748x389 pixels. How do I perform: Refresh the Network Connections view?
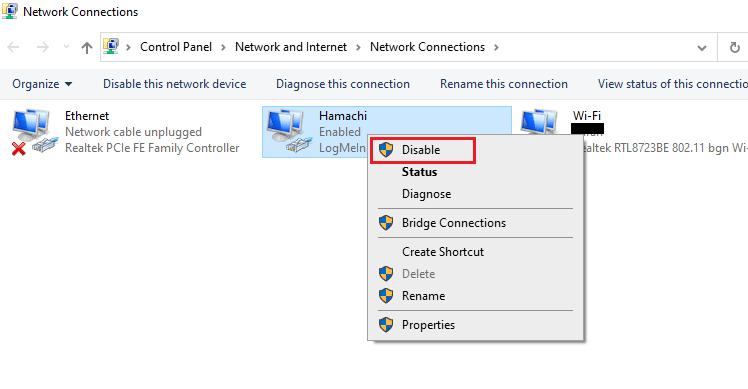pos(735,47)
